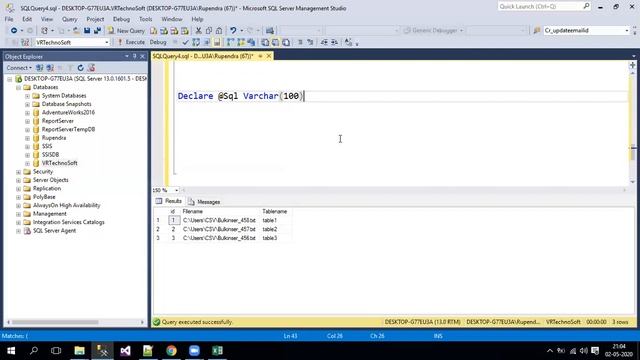The image size is (640, 360).
Task: Click the Quick Launch search field
Action: point(543,7)
